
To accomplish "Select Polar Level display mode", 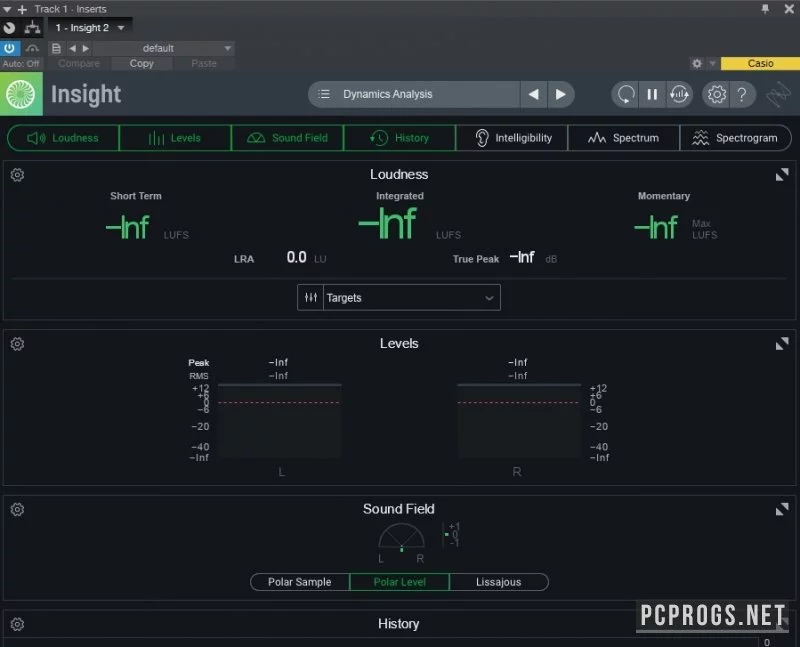I will coord(399,582).
